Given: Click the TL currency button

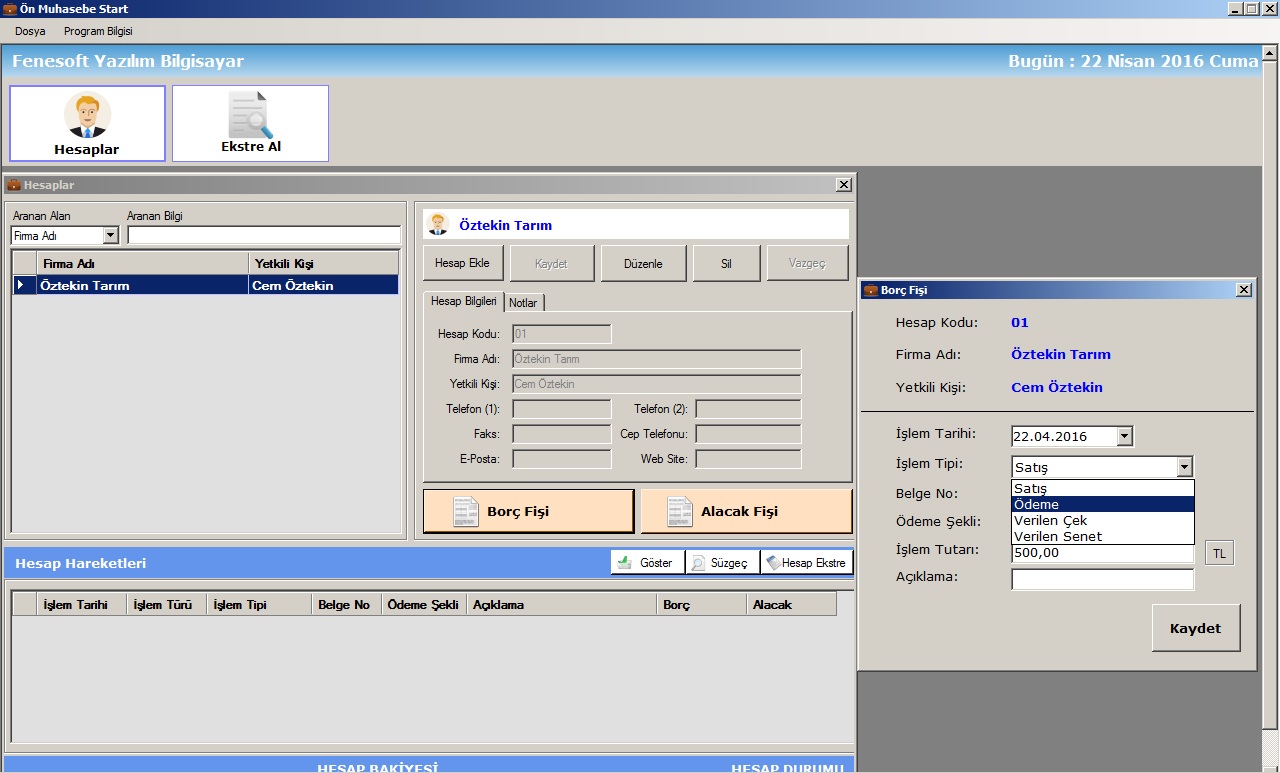Looking at the screenshot, I should tap(1219, 553).
